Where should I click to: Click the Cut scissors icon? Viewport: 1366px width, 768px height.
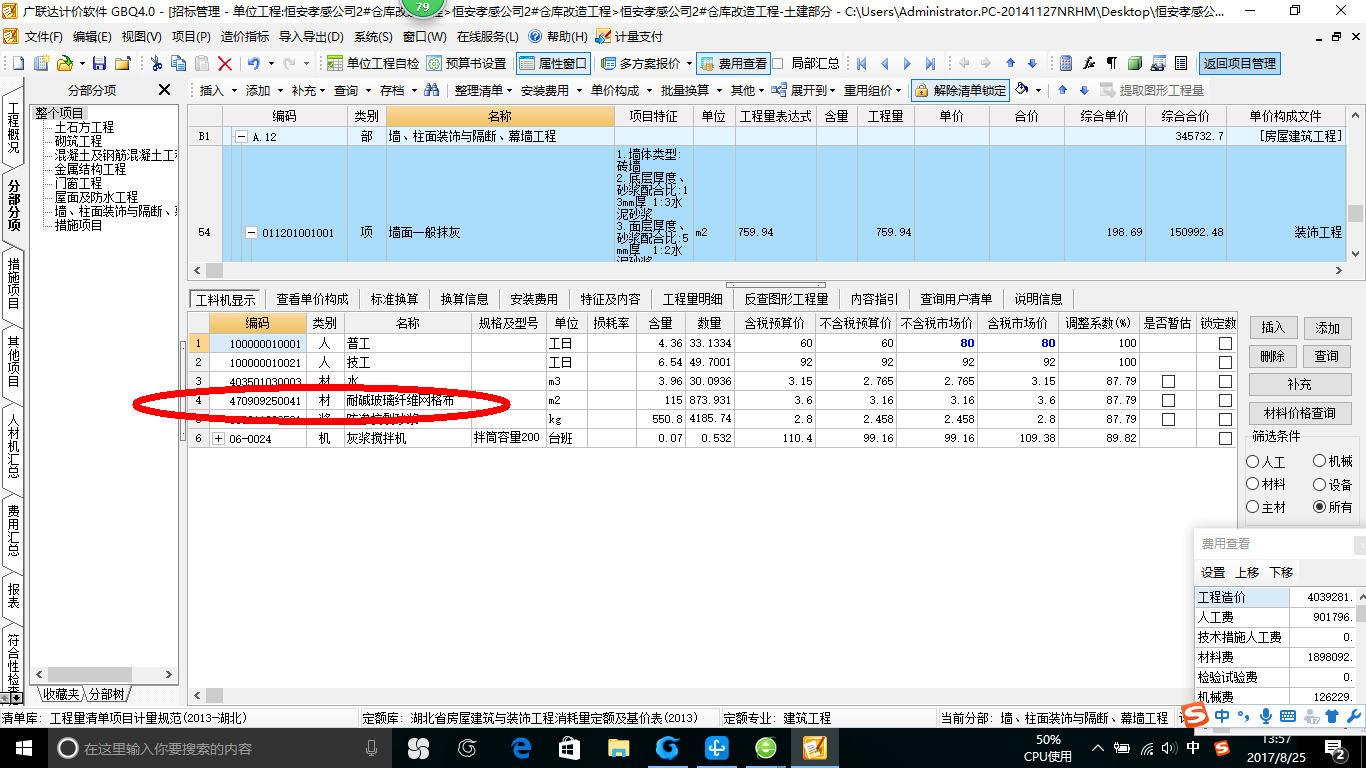pos(156,63)
